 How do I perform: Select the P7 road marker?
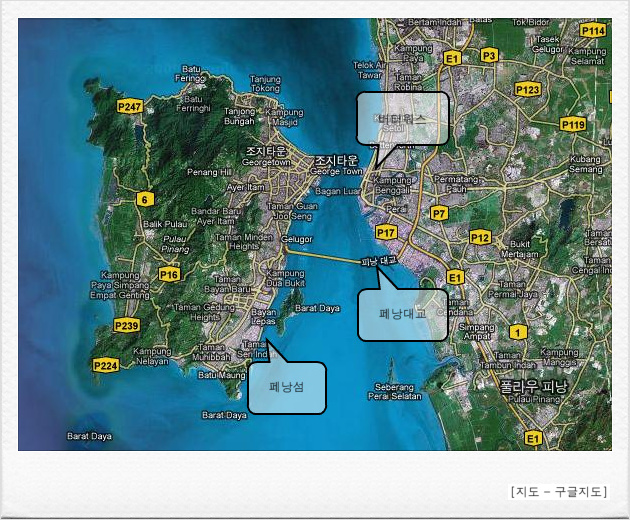coord(439,213)
